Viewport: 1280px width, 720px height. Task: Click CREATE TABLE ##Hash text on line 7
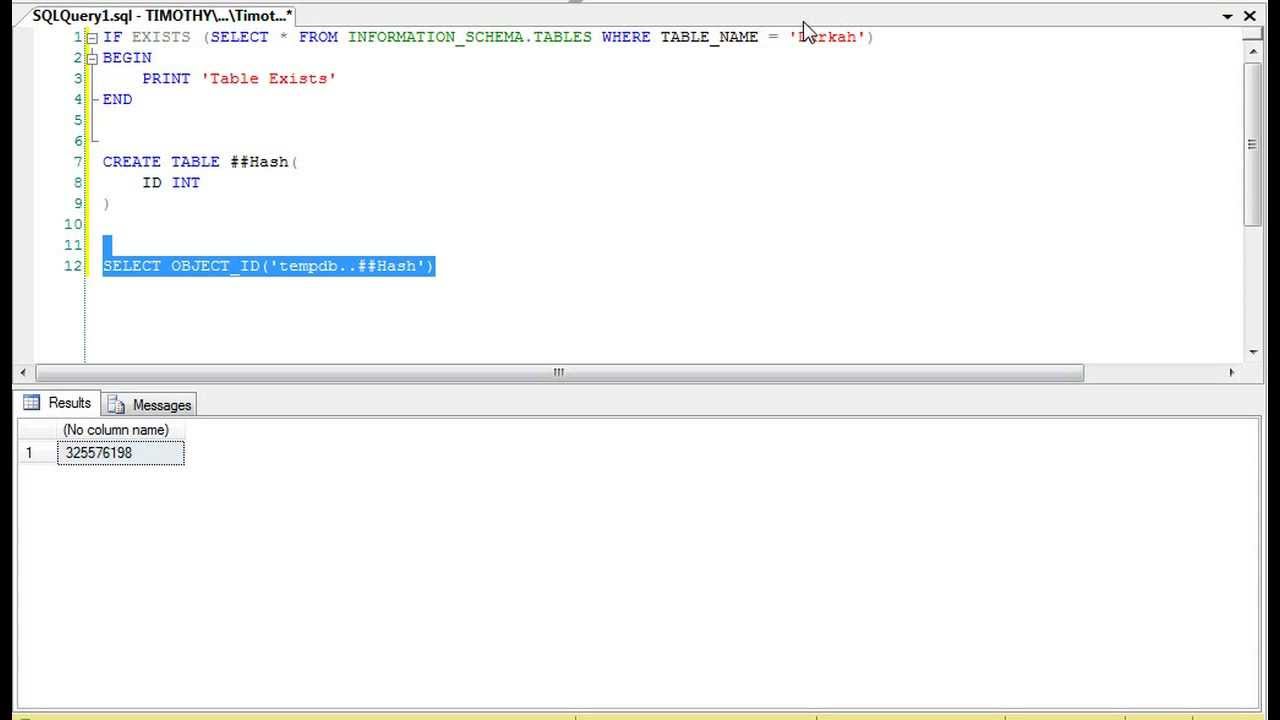click(x=200, y=162)
